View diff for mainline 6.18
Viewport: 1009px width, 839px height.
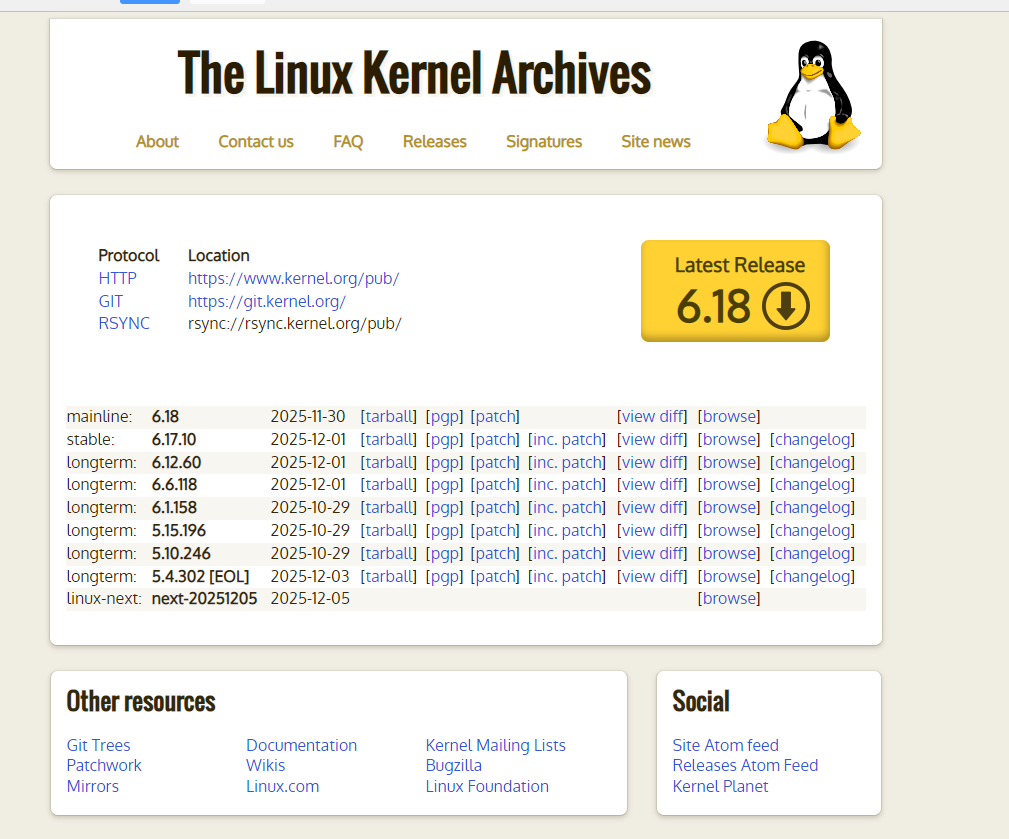click(652, 416)
